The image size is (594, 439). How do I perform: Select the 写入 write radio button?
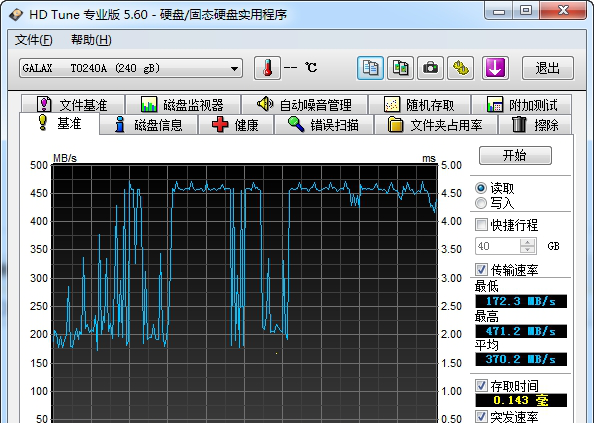[481, 203]
